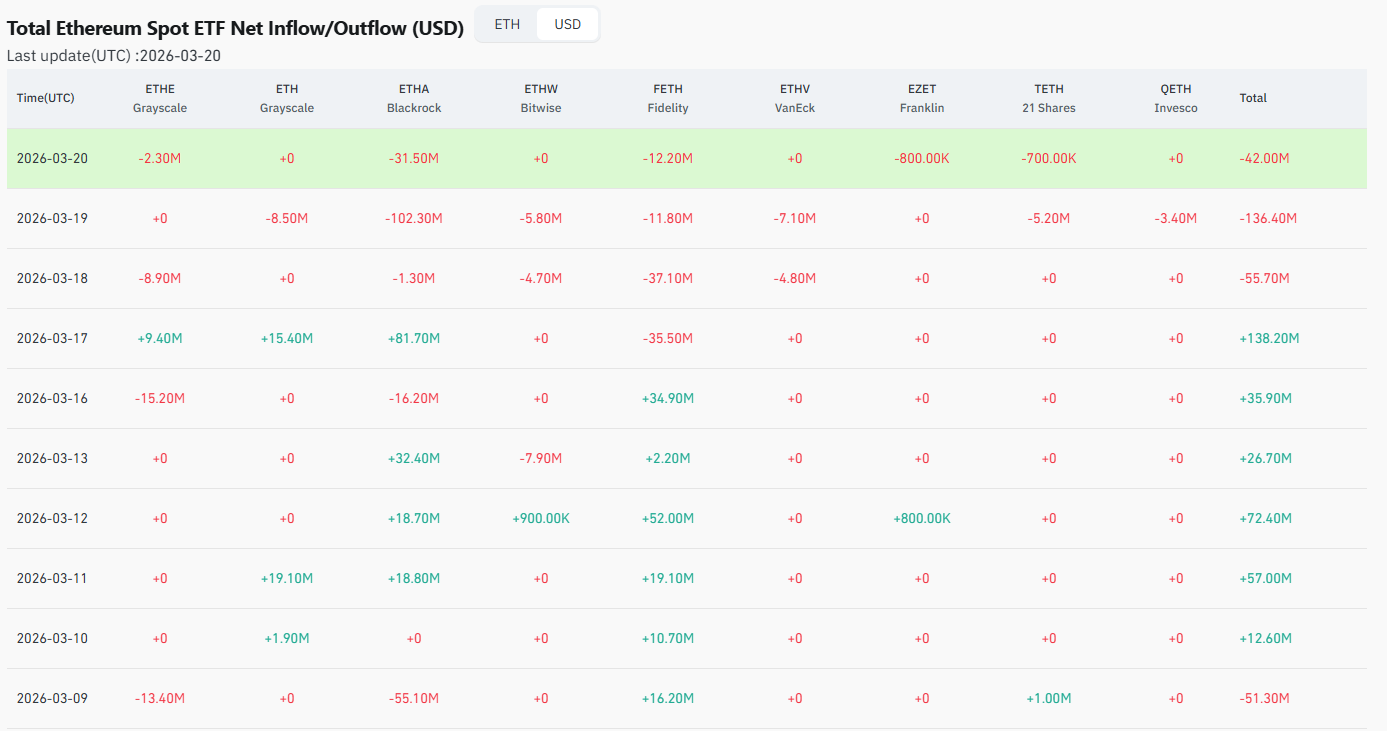Viewport: 1387px width, 731px height.
Task: Click the +900.00K Bitwise inflow value
Action: 541,518
